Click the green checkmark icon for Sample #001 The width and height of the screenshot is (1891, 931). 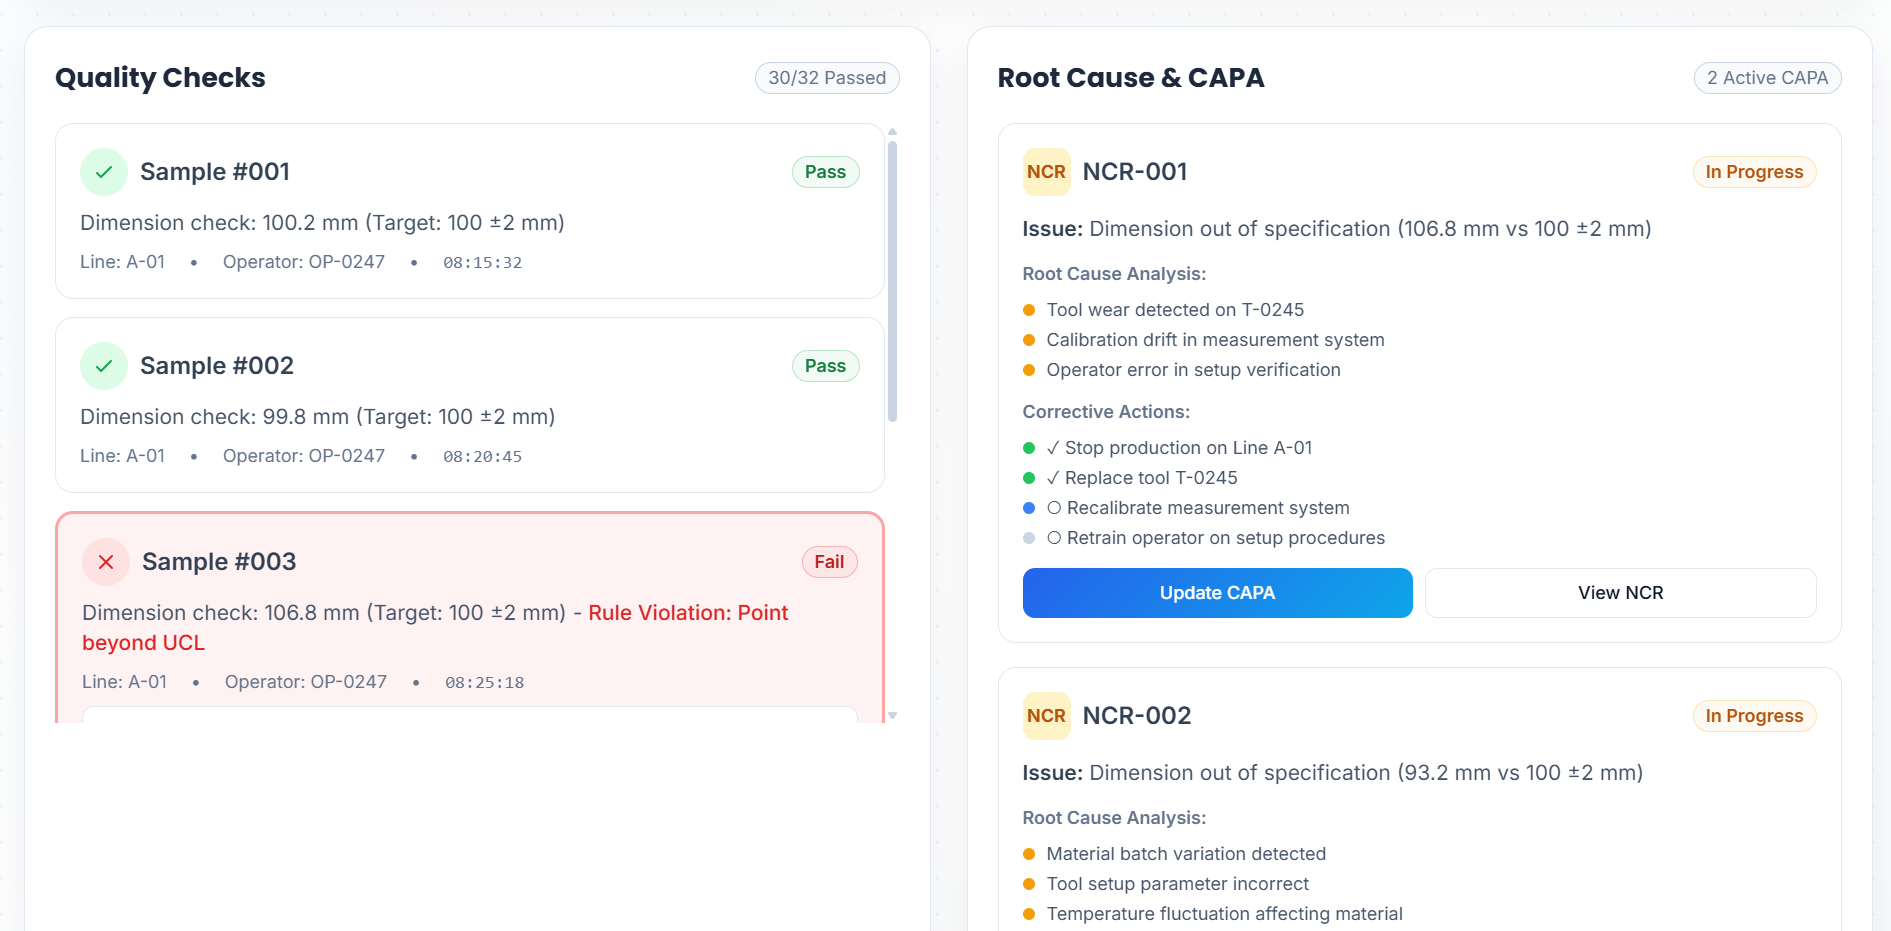pyautogui.click(x=104, y=172)
